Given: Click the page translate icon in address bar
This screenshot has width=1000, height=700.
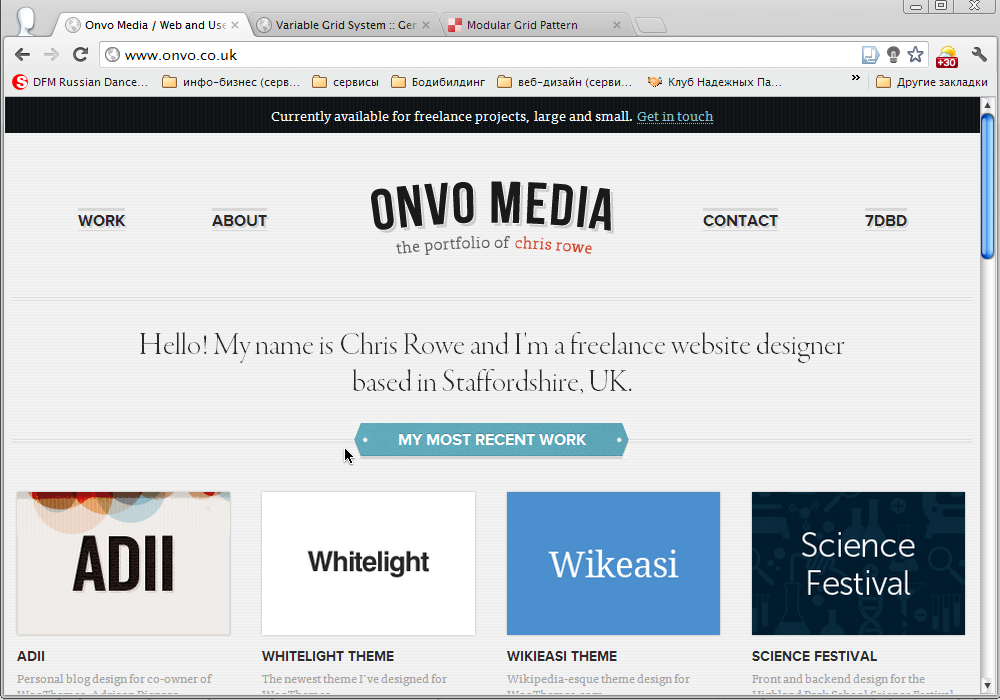Looking at the screenshot, I should (x=870, y=55).
